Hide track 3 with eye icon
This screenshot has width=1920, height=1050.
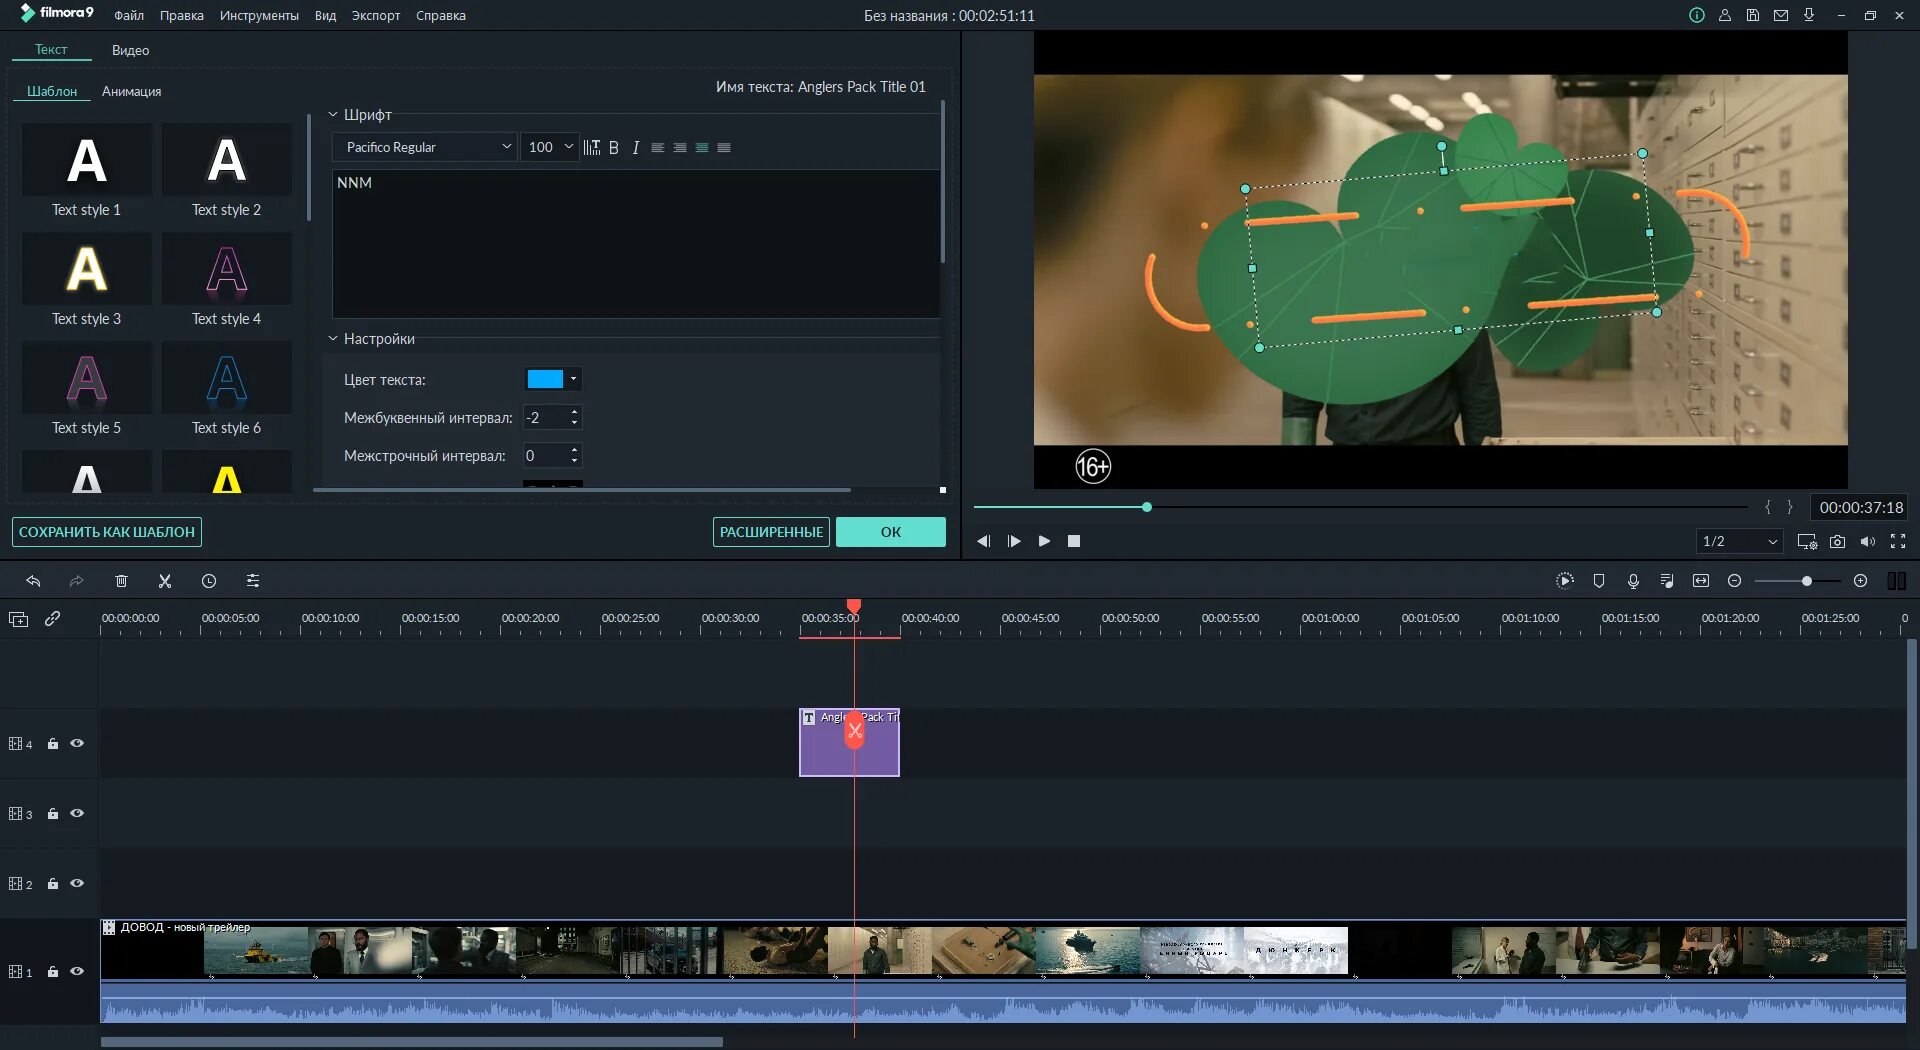pyautogui.click(x=77, y=813)
